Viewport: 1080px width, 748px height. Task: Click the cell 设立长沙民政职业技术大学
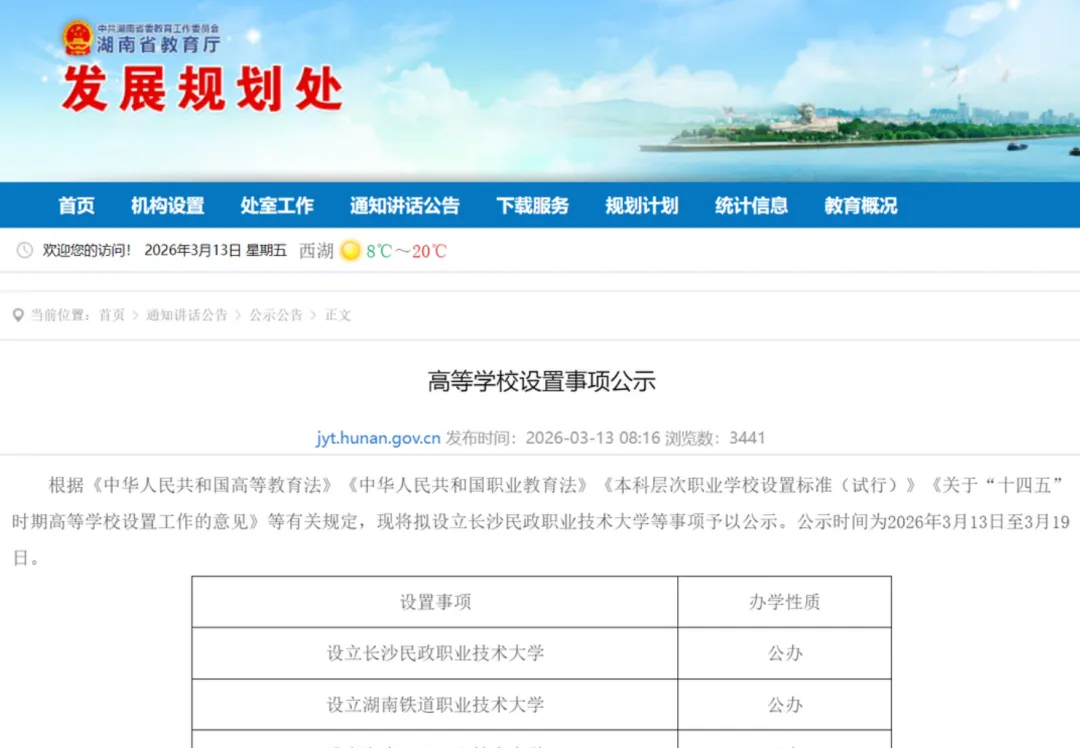click(435, 653)
